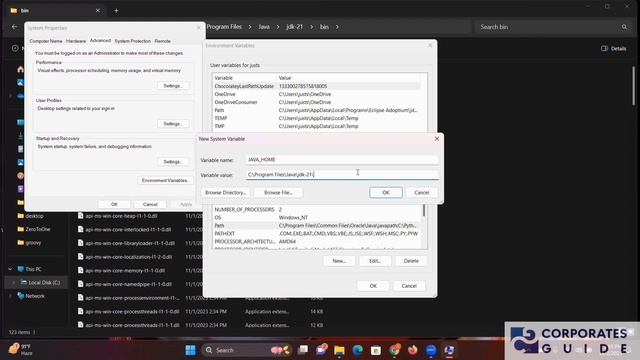The image size is (640, 360).
Task: Click jdk-21 in the Explorer address breadcrumb
Action: pyautogui.click(x=294, y=27)
